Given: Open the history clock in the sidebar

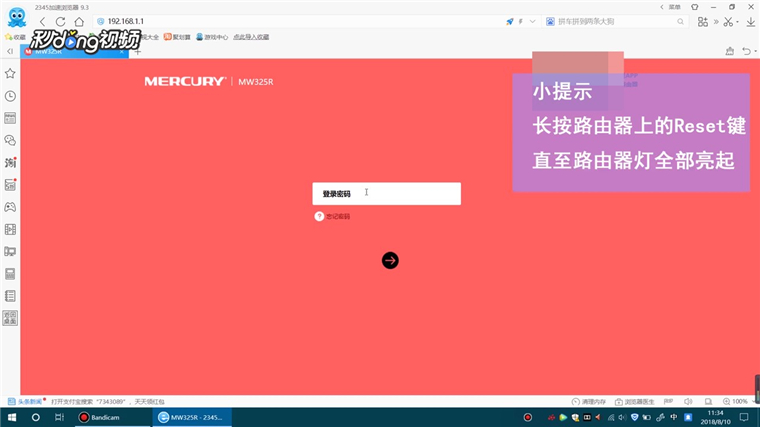Looking at the screenshot, I should [x=10, y=96].
